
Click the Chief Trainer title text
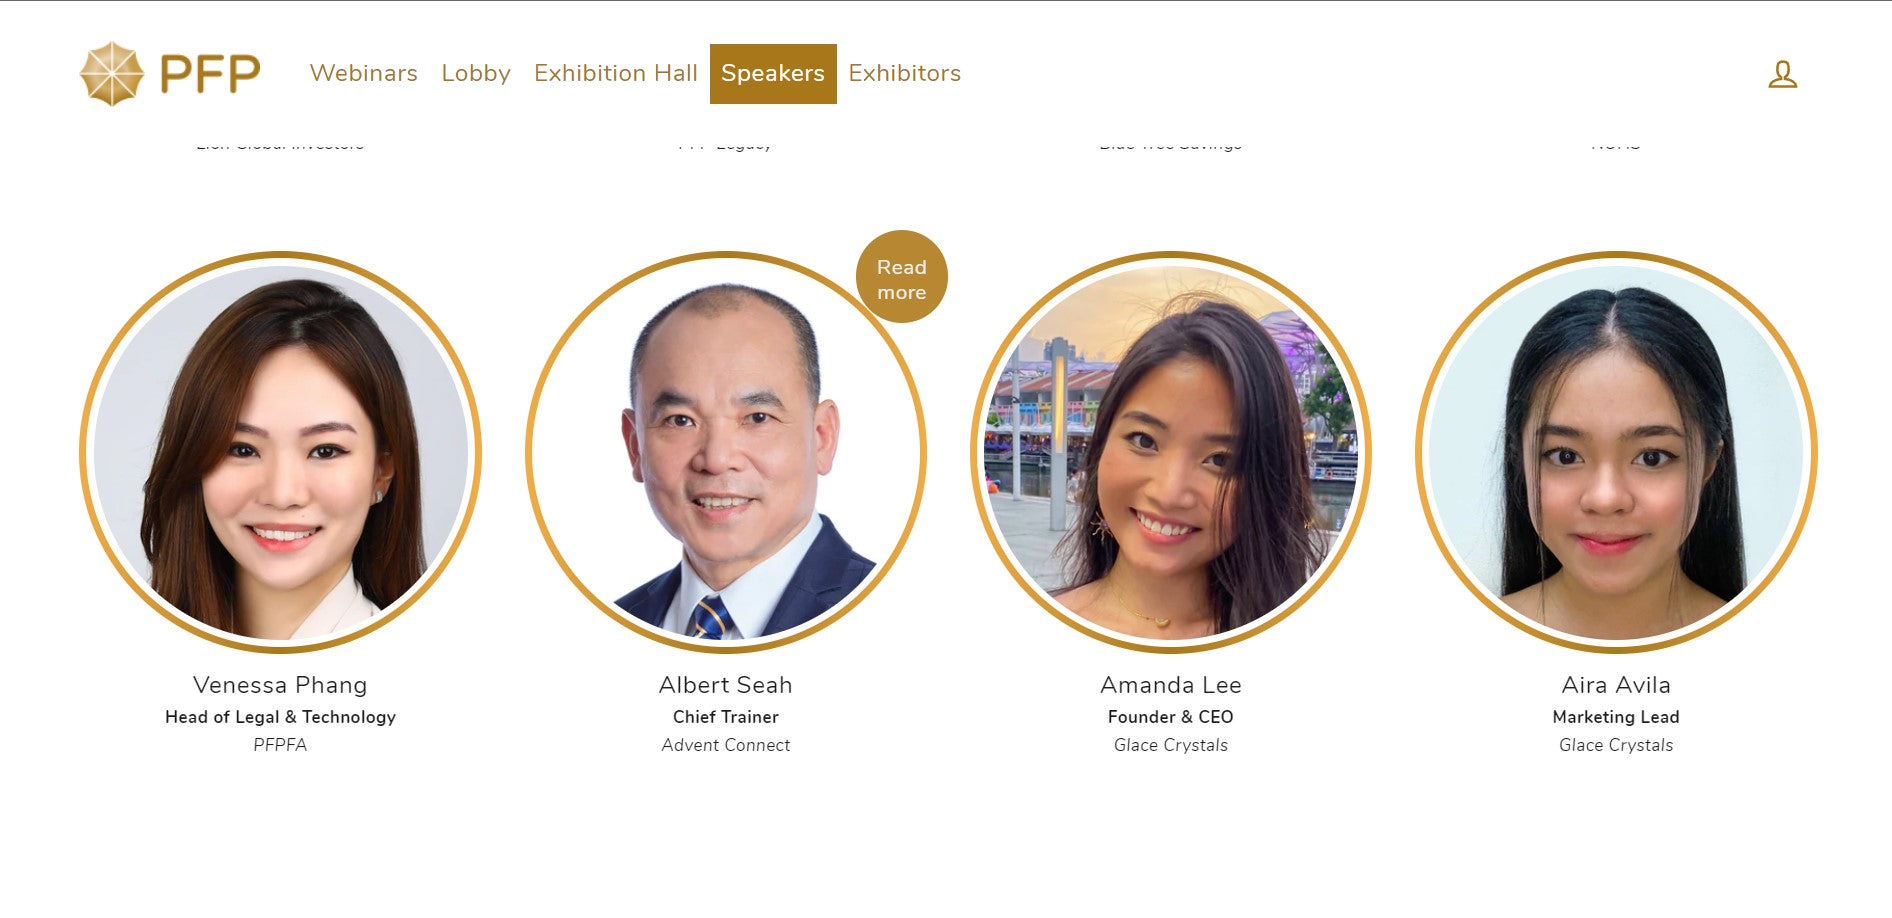pyautogui.click(x=726, y=717)
